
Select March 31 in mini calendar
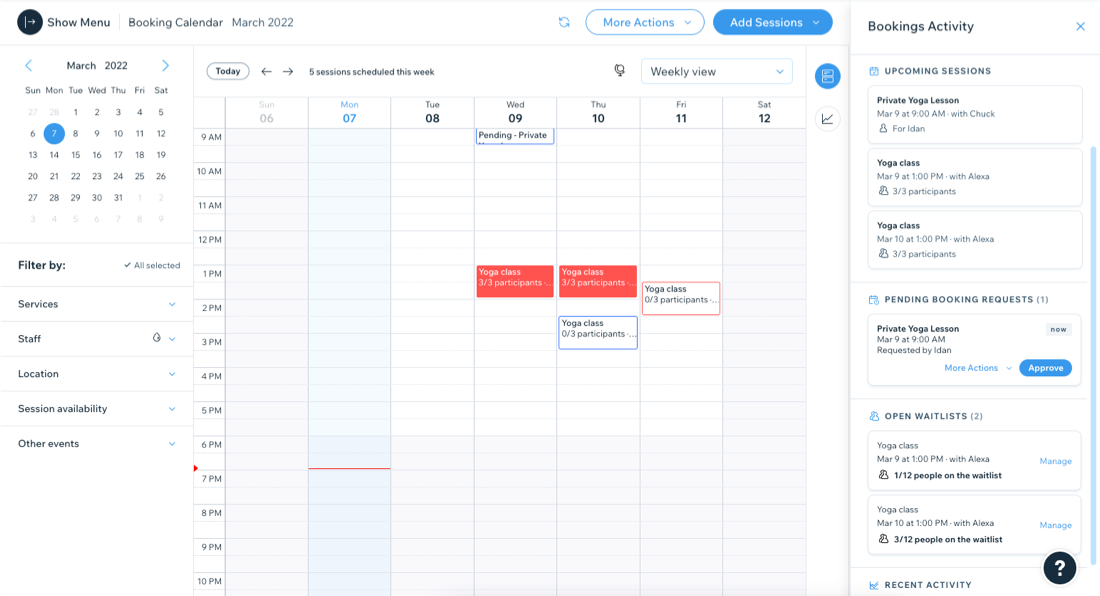coord(119,198)
